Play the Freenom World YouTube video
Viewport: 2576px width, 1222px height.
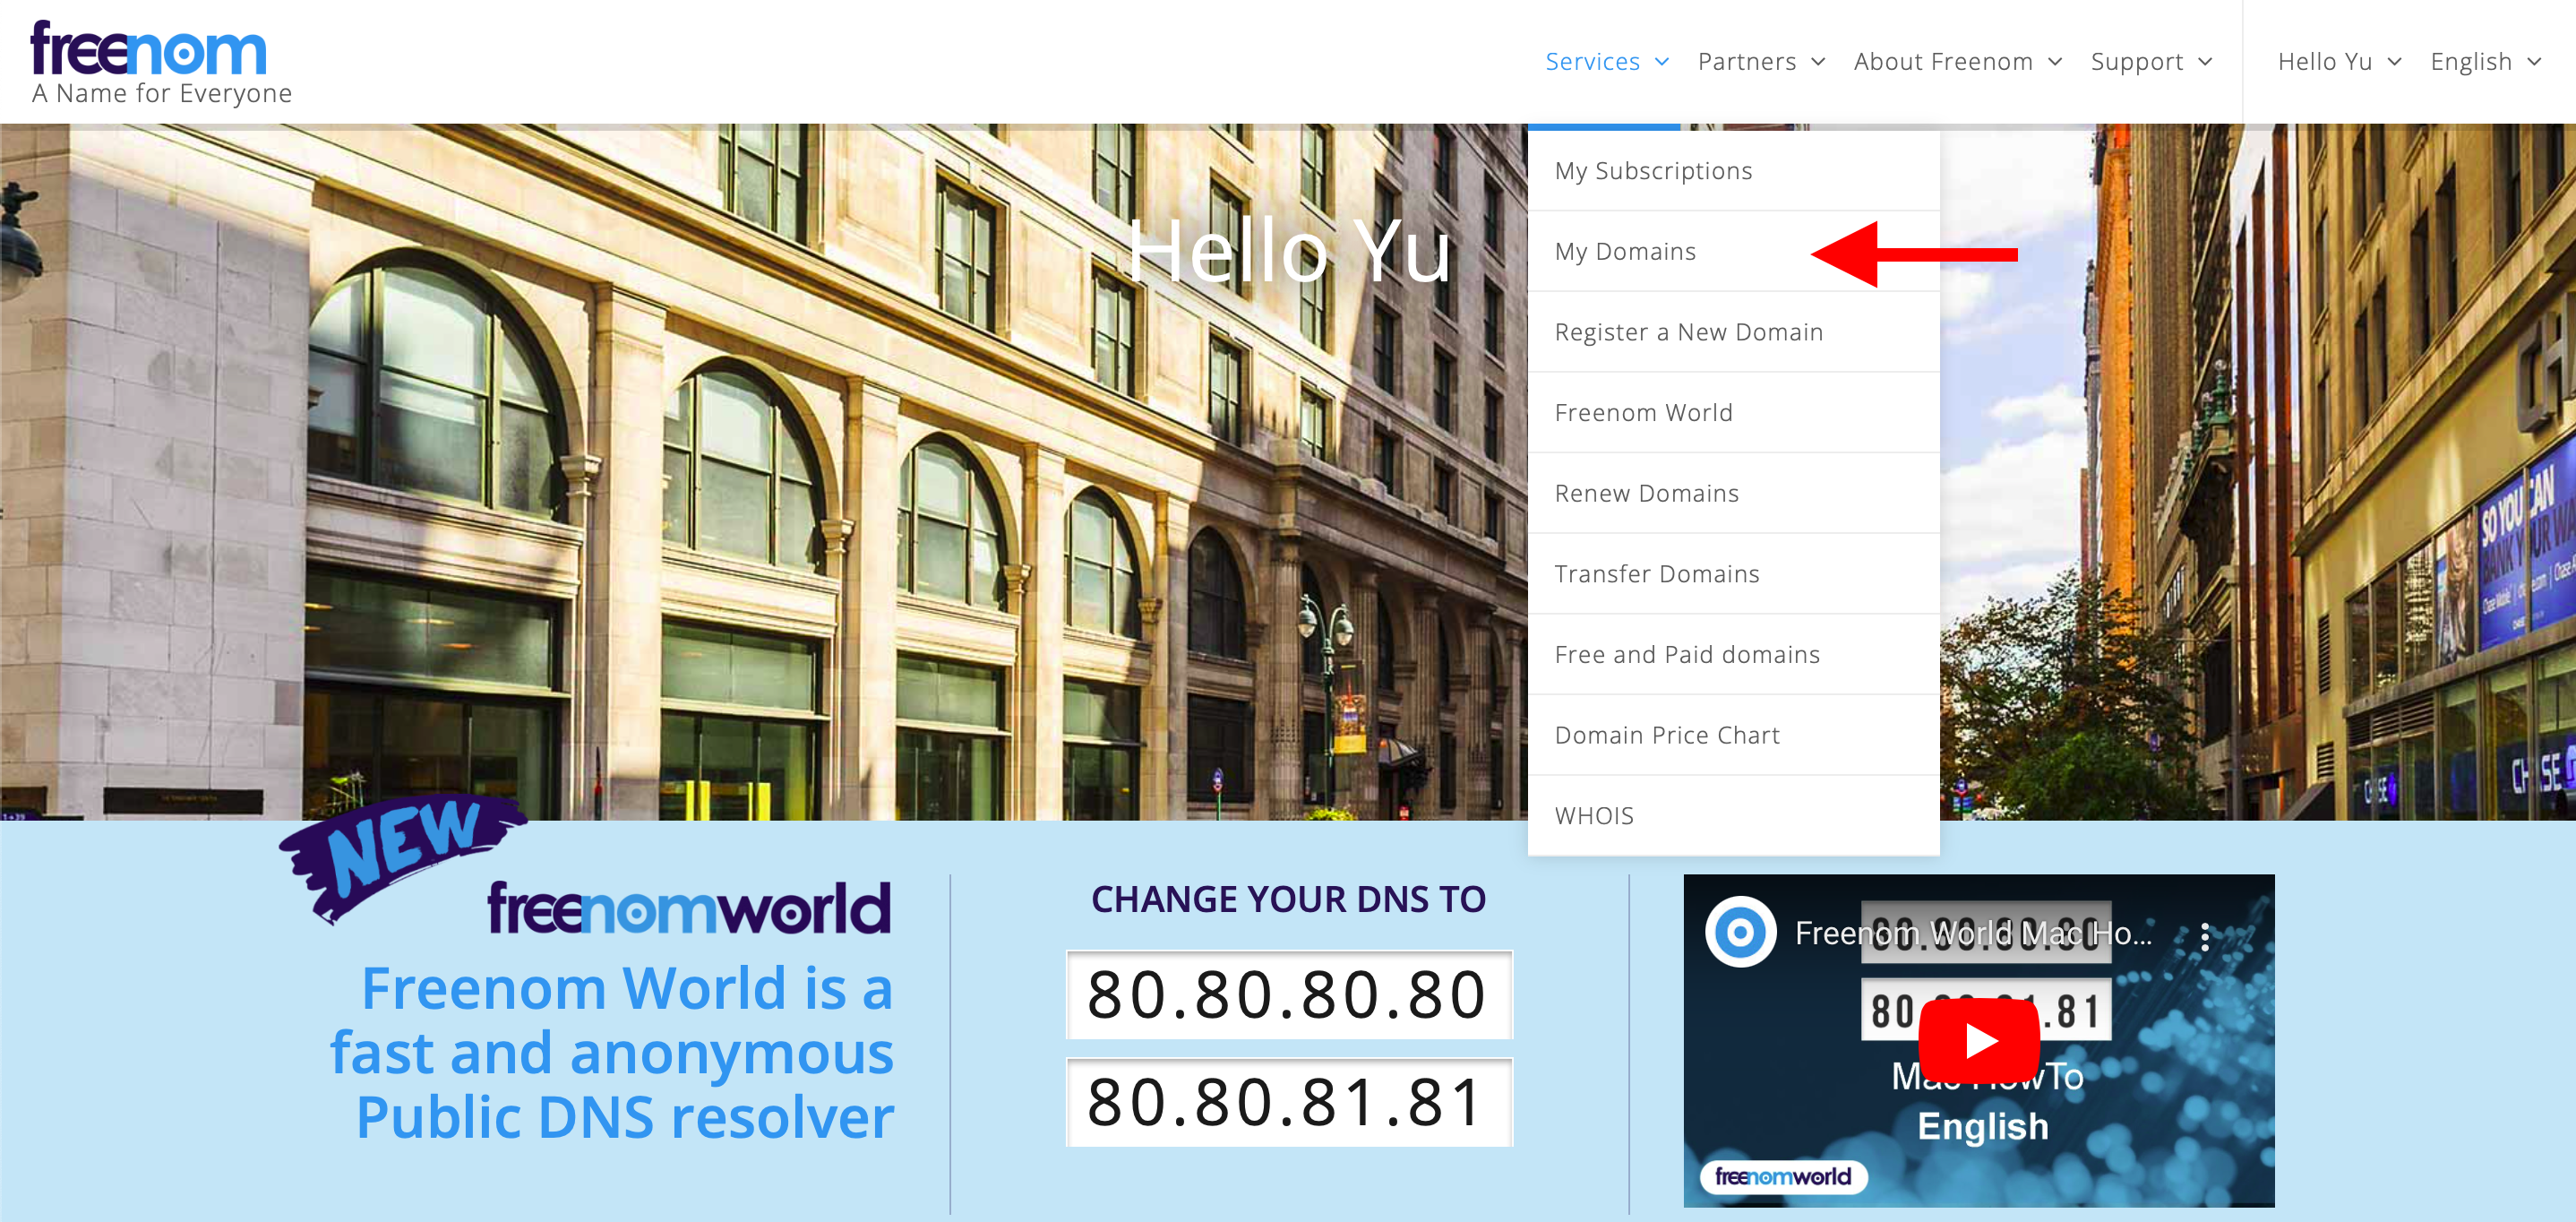point(1978,1040)
